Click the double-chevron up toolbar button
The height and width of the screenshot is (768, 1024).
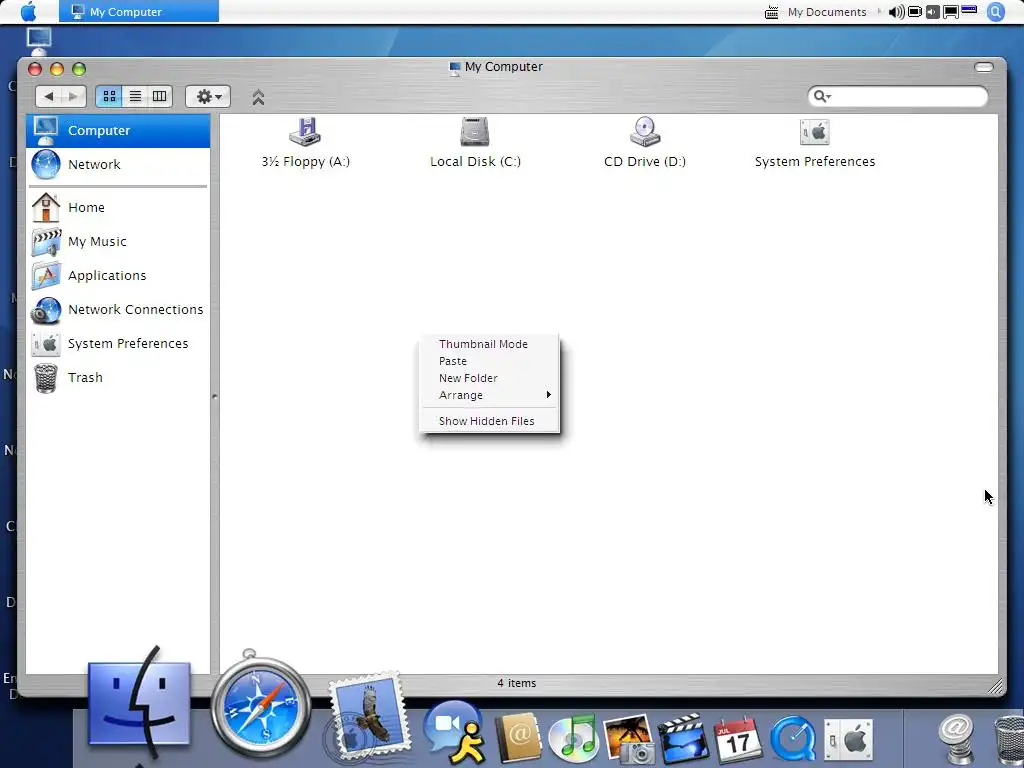258,97
